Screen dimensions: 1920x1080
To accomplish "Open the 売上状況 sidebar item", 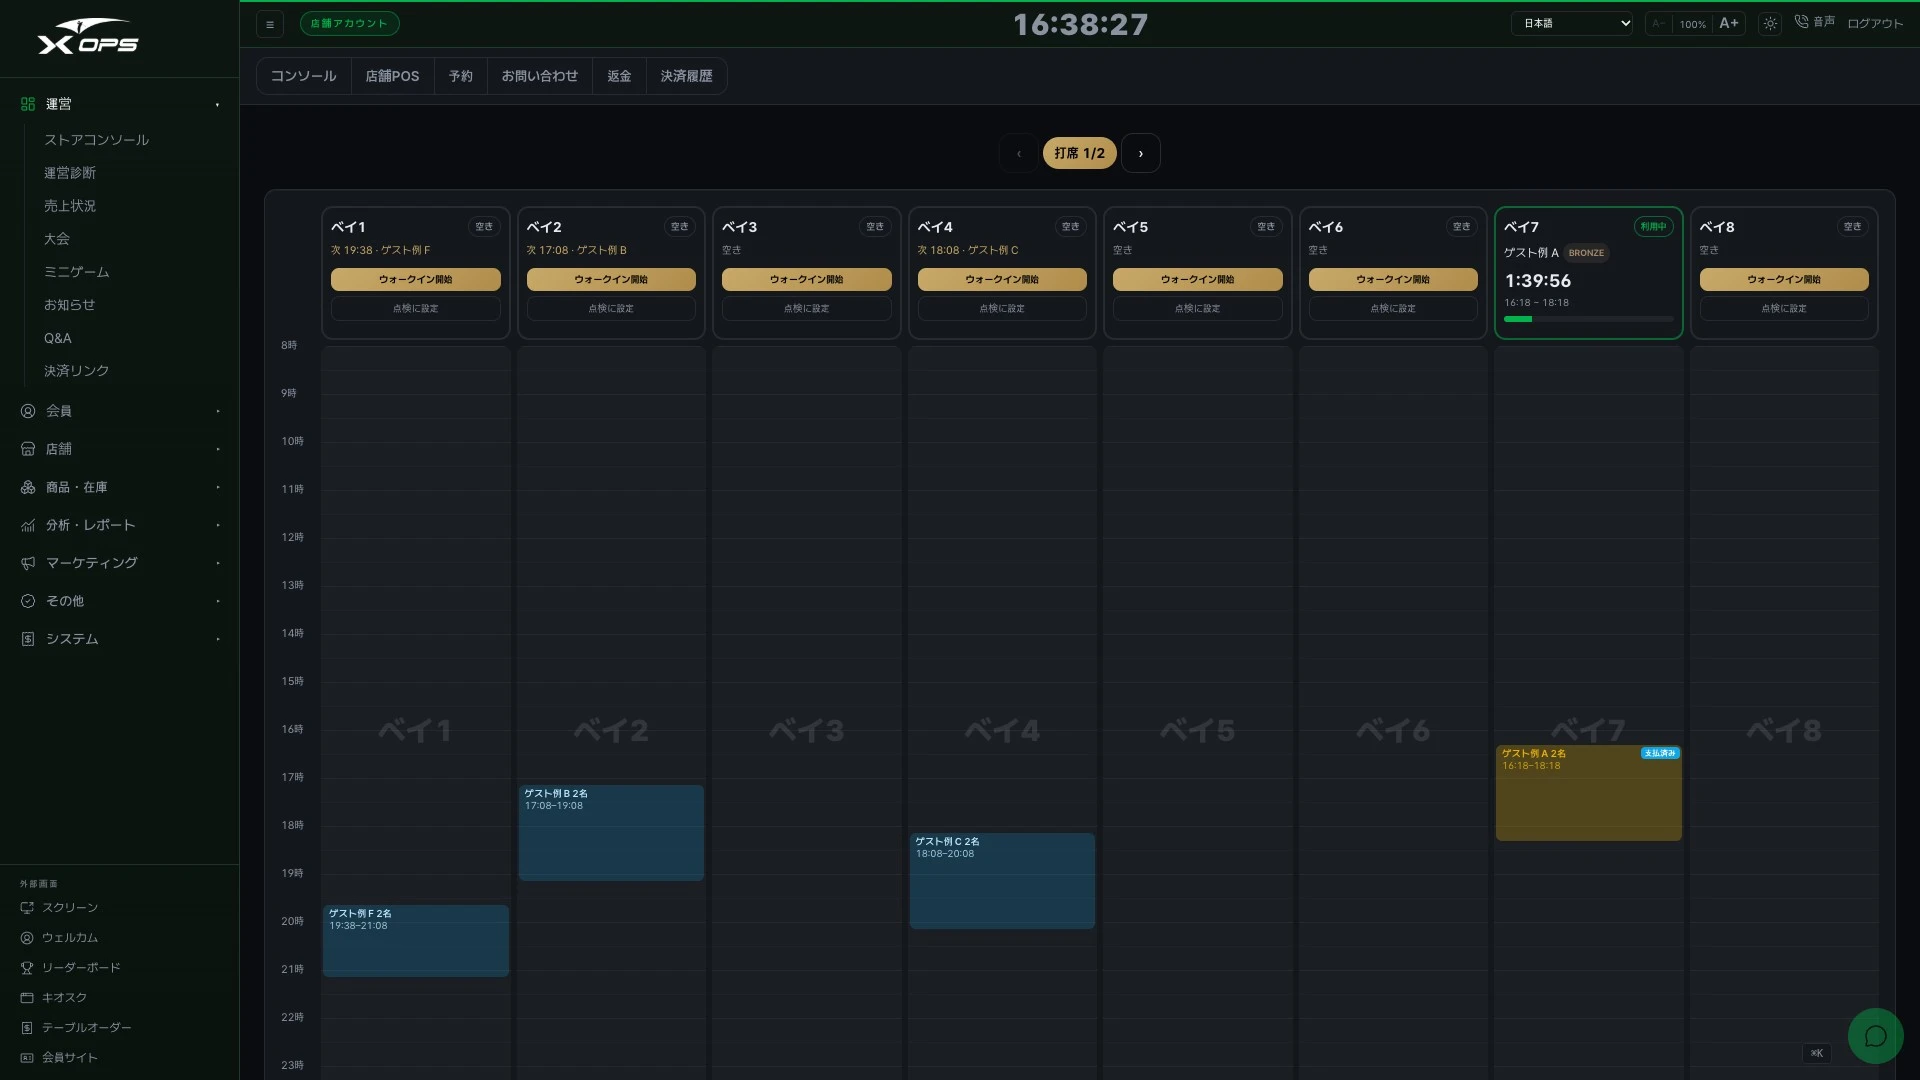I will (x=70, y=206).
